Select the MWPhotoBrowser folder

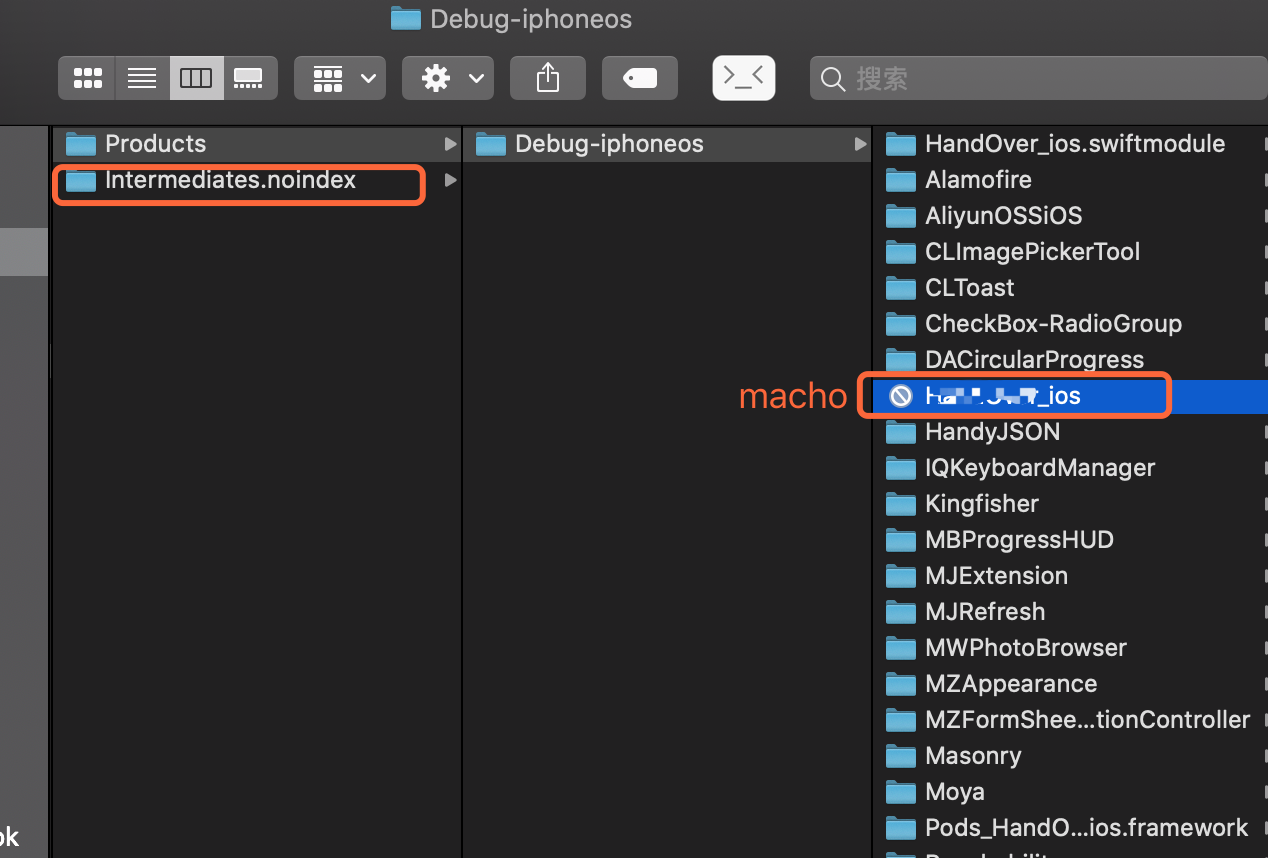[x=1070, y=648]
